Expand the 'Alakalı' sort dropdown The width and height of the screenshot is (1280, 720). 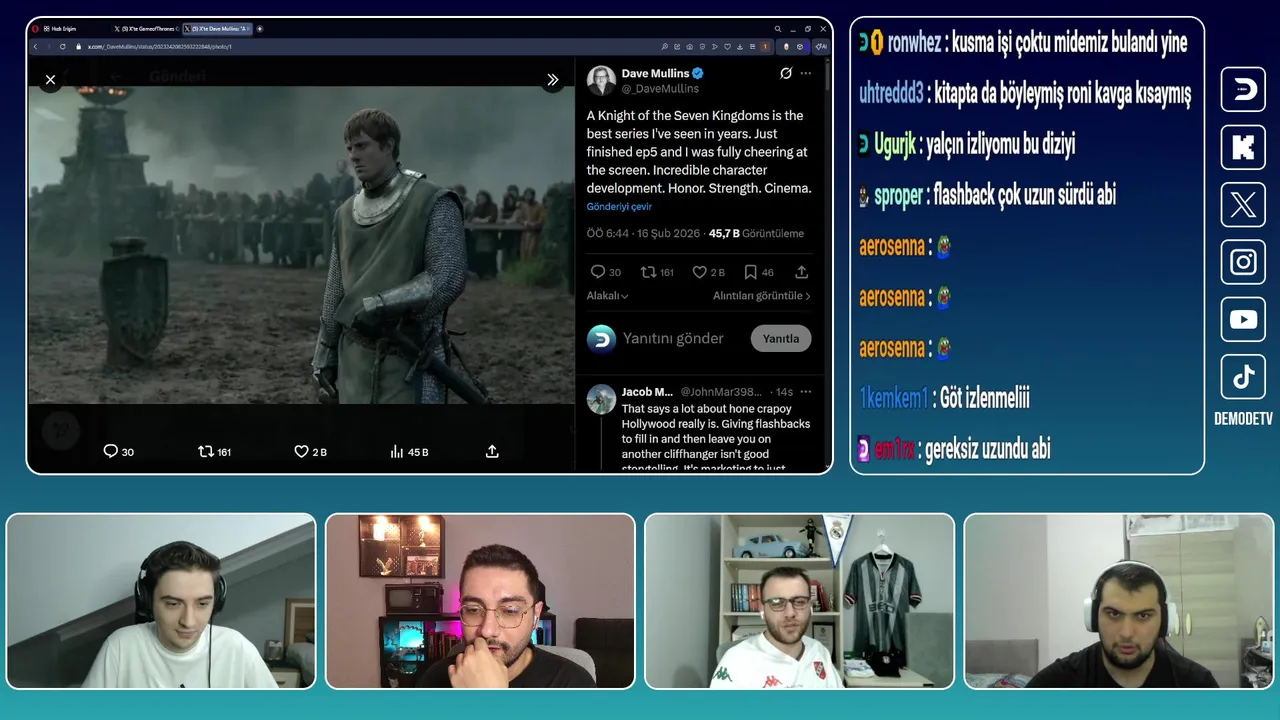607,296
